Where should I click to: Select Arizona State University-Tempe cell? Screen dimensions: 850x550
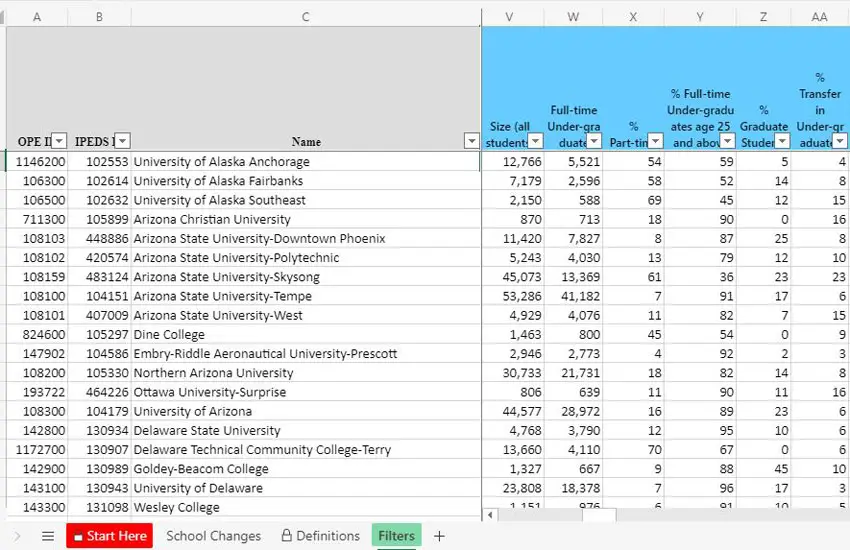click(306, 296)
